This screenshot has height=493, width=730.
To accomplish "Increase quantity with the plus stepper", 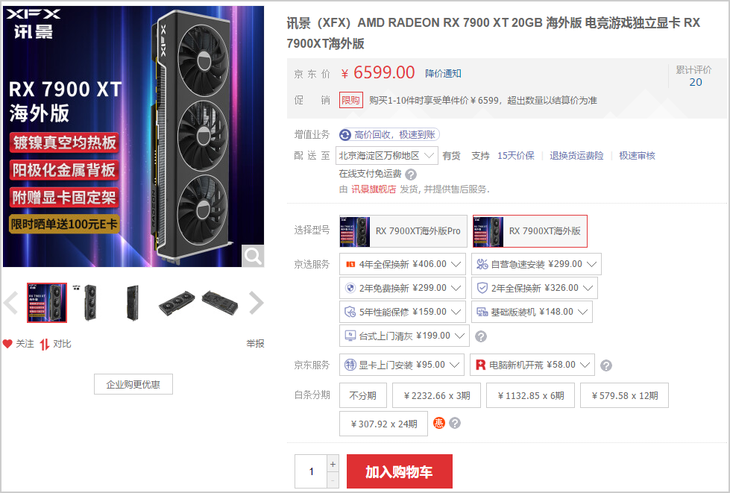I will 333,464.
